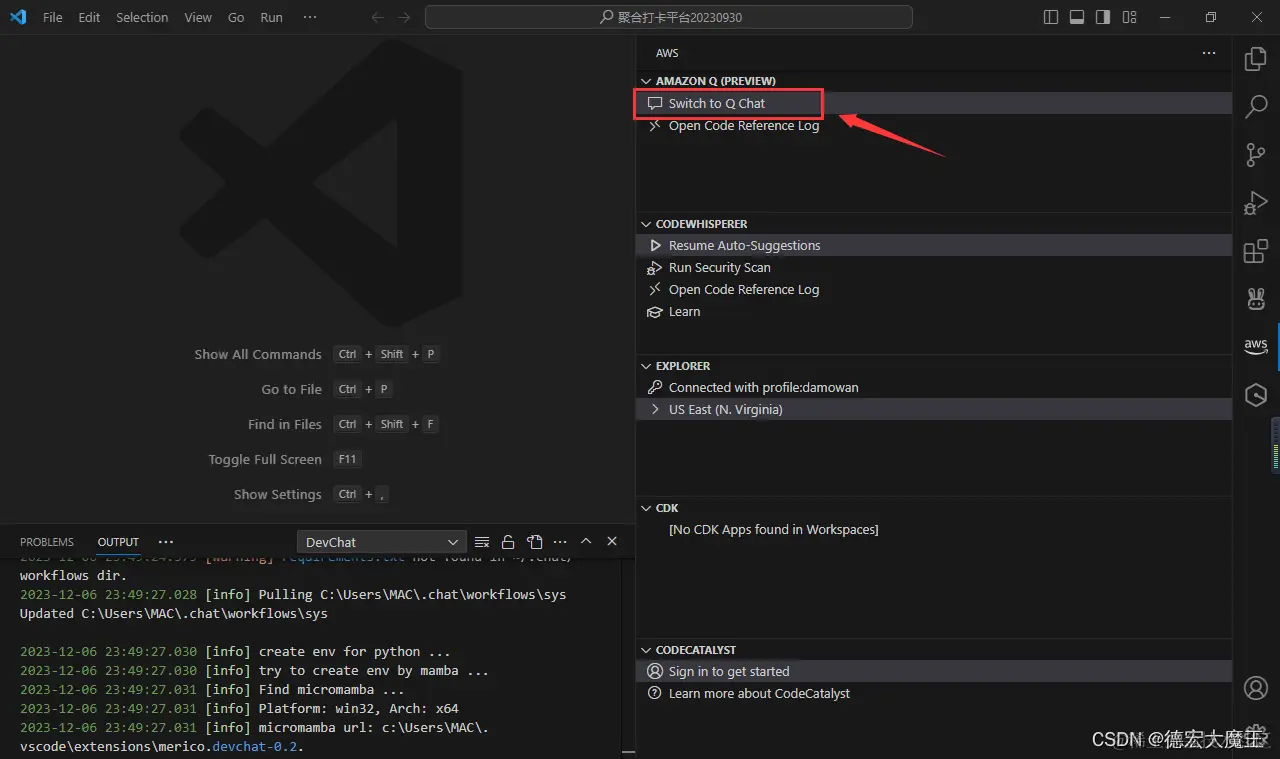
Task: Open panel more actions ellipsis beside lock
Action: coord(560,542)
